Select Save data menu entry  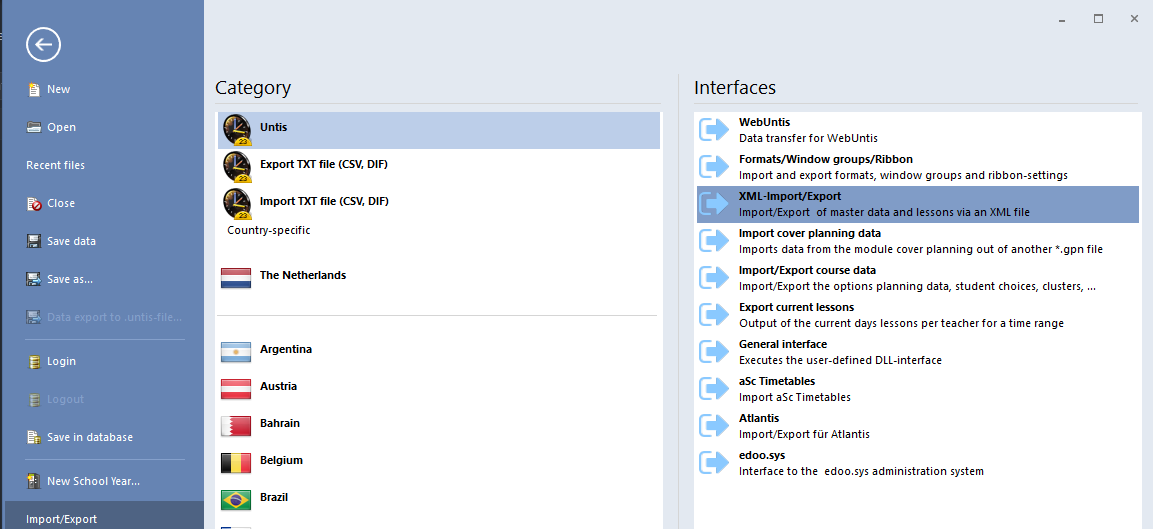[x=71, y=241]
